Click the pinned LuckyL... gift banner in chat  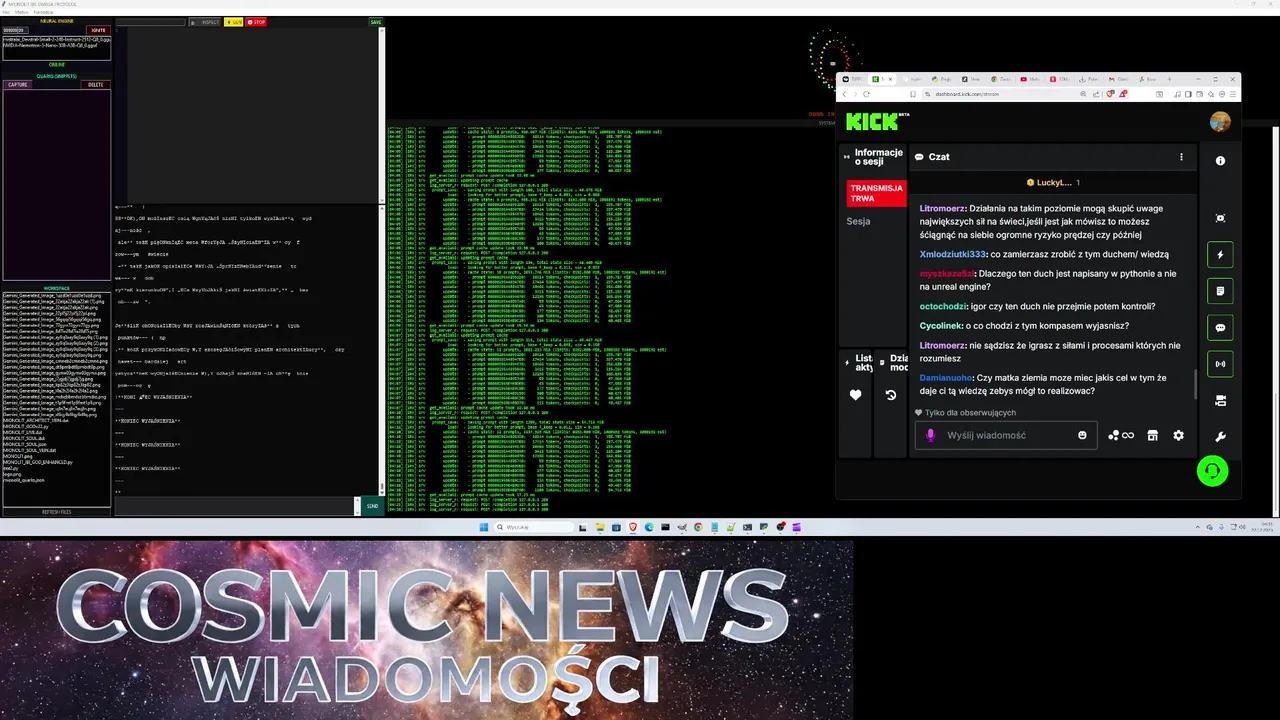1052,183
